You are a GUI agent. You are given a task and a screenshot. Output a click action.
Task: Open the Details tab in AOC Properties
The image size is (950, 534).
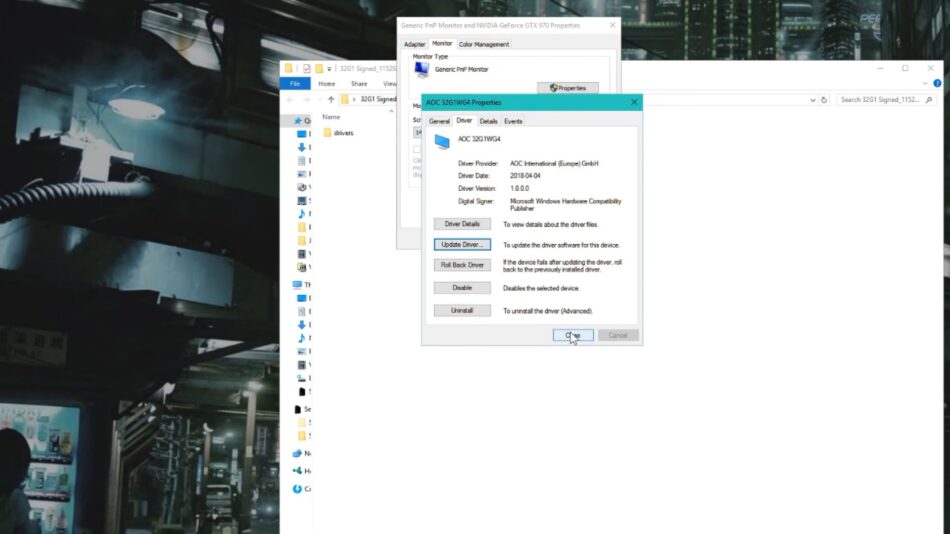pyautogui.click(x=488, y=121)
